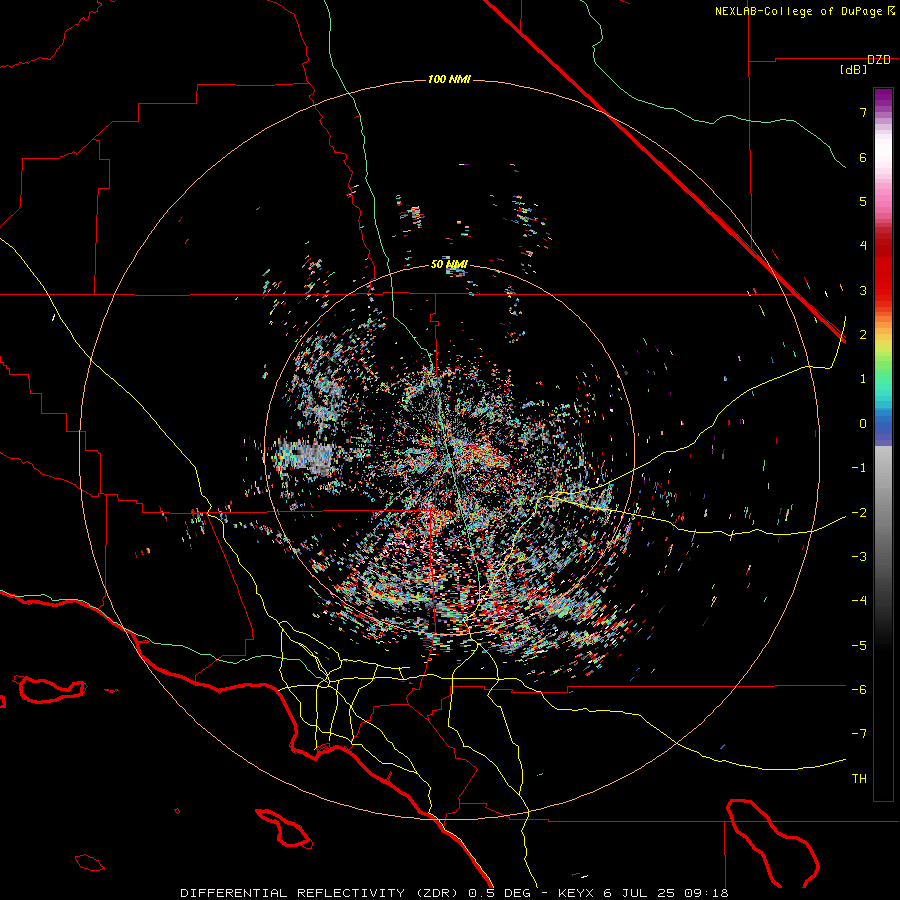Click the -3 dB value on color scale
The height and width of the screenshot is (900, 900).
[859, 557]
